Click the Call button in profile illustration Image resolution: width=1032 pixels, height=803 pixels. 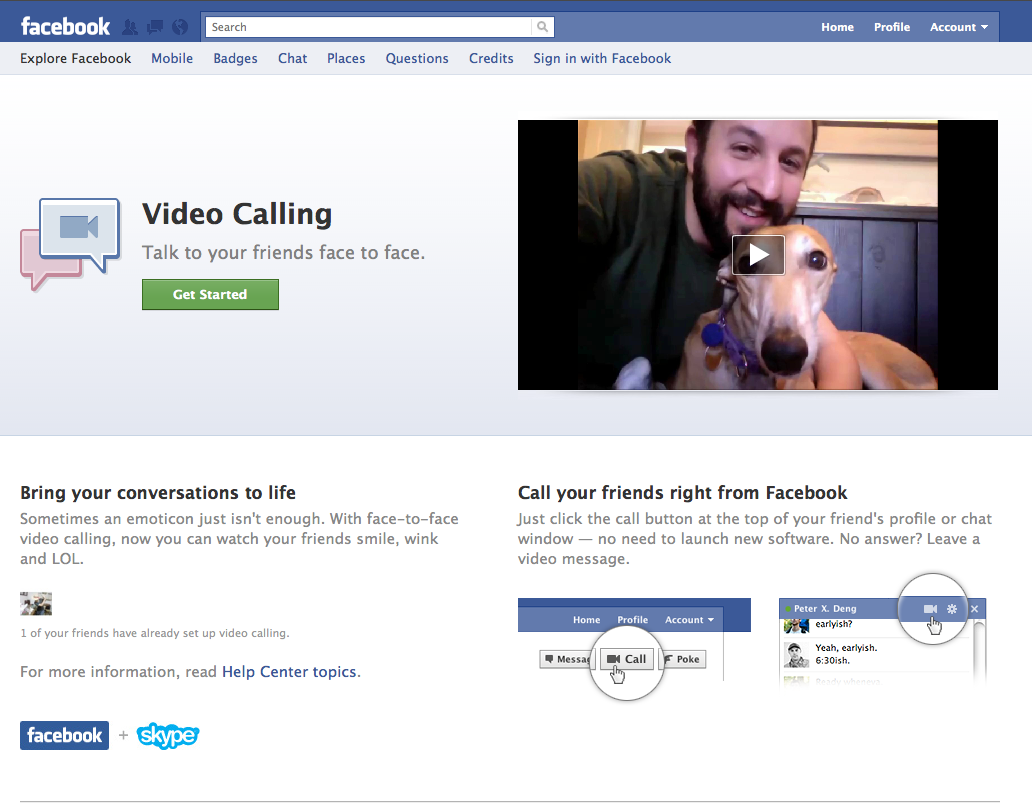(x=627, y=659)
